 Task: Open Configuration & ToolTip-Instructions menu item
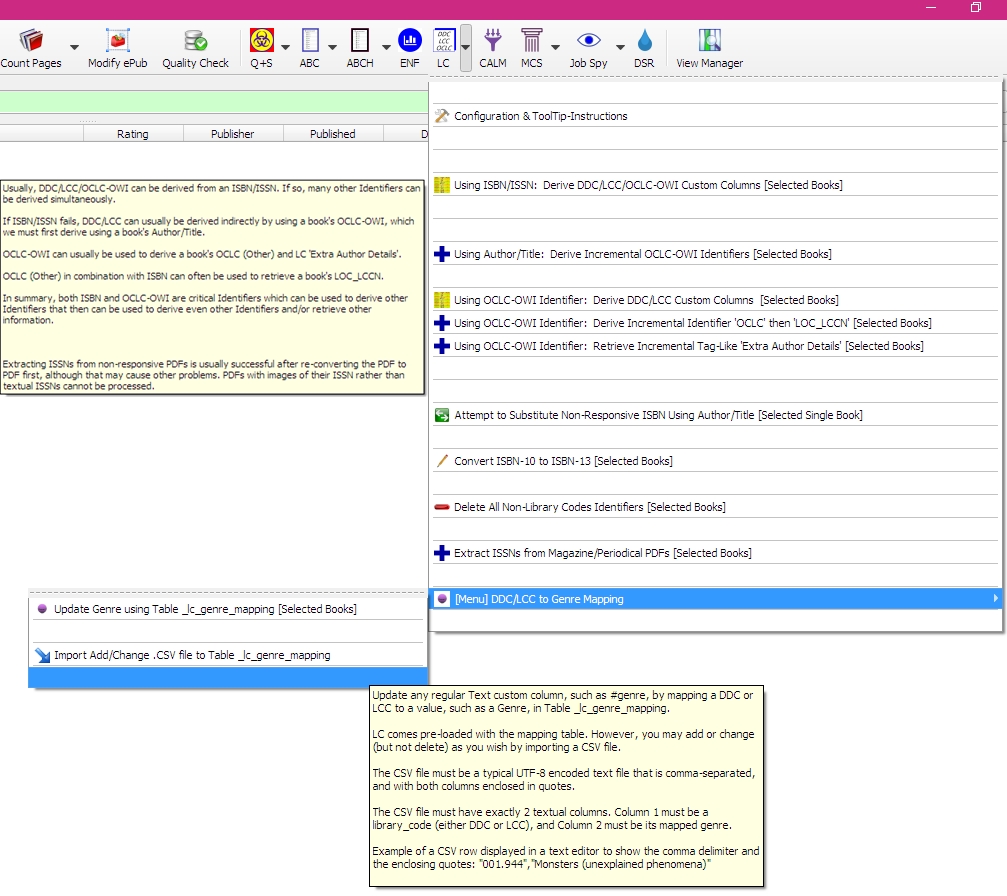(x=540, y=116)
